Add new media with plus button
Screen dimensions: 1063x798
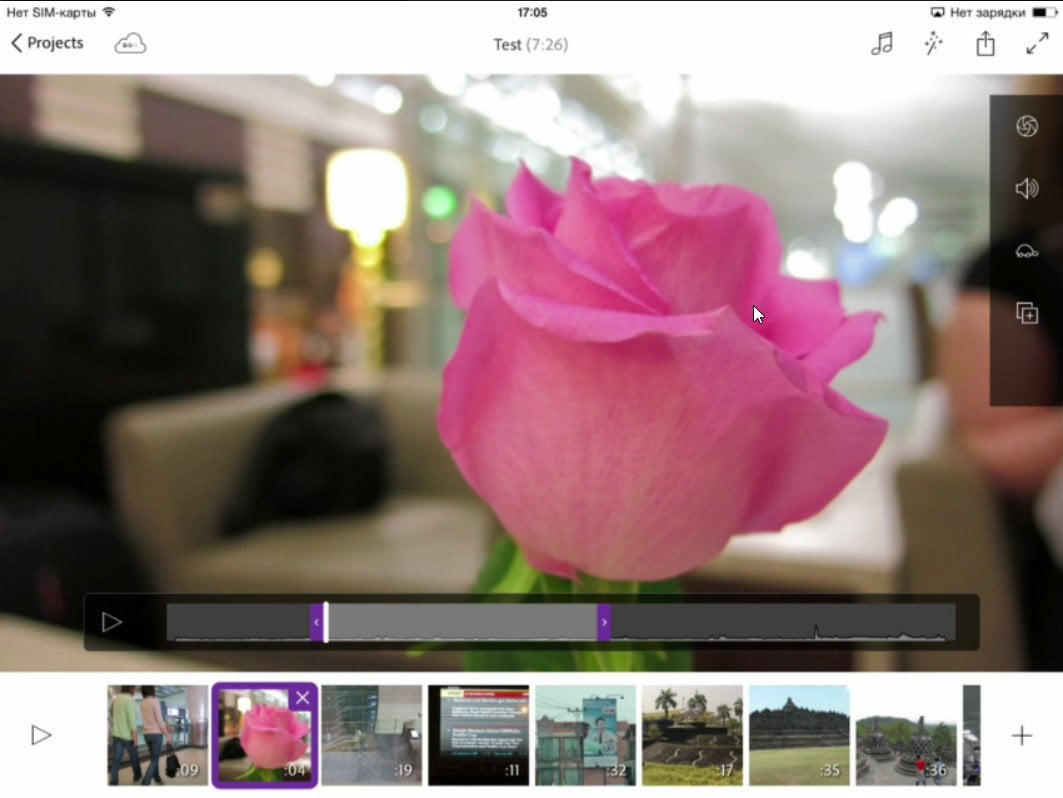[1021, 736]
